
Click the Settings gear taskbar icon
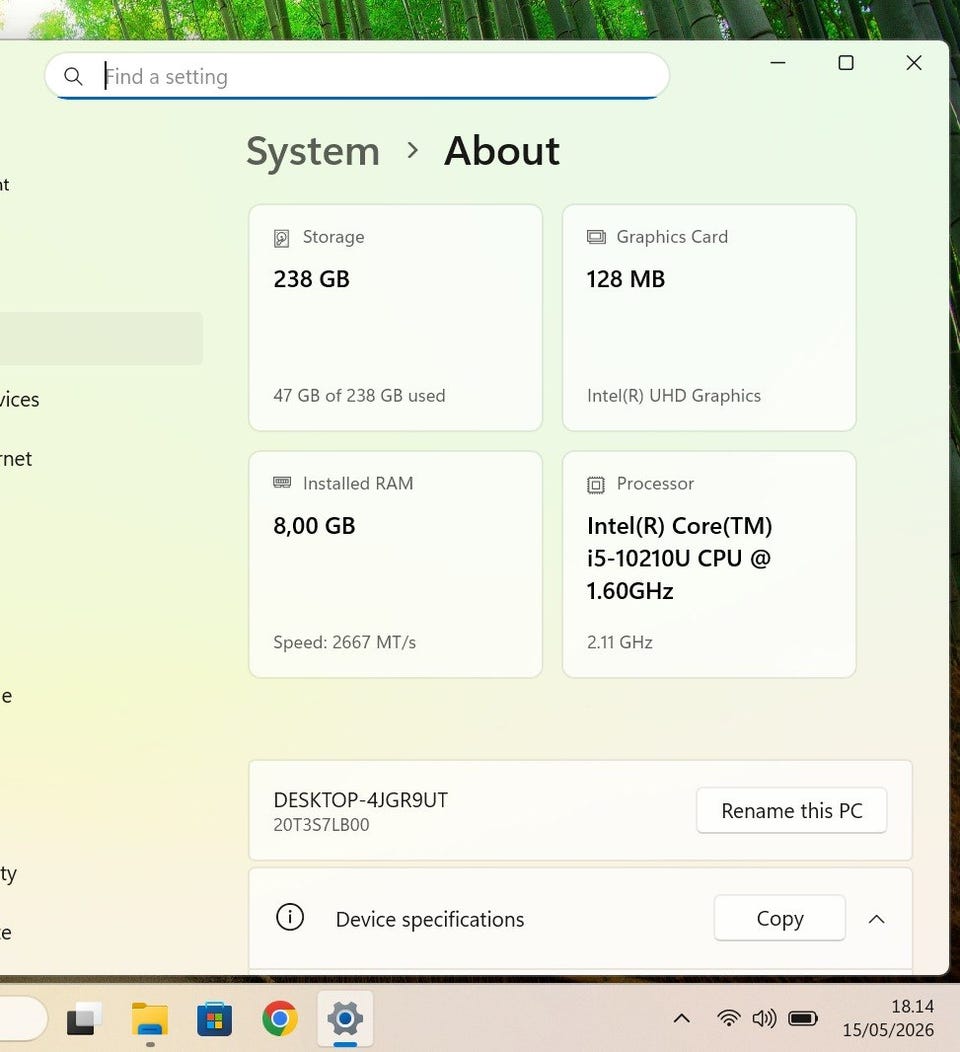tap(345, 1018)
